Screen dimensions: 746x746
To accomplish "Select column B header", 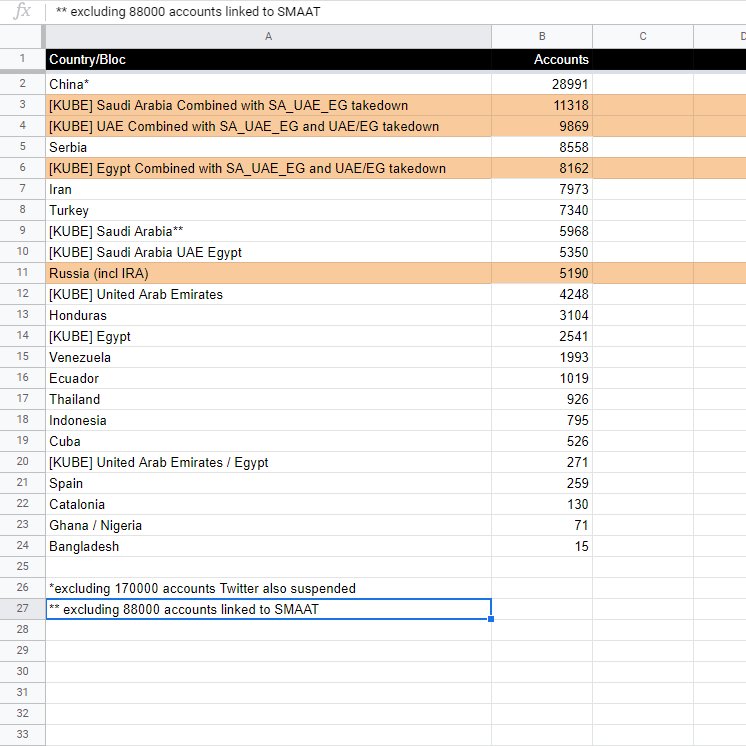I will click(542, 37).
